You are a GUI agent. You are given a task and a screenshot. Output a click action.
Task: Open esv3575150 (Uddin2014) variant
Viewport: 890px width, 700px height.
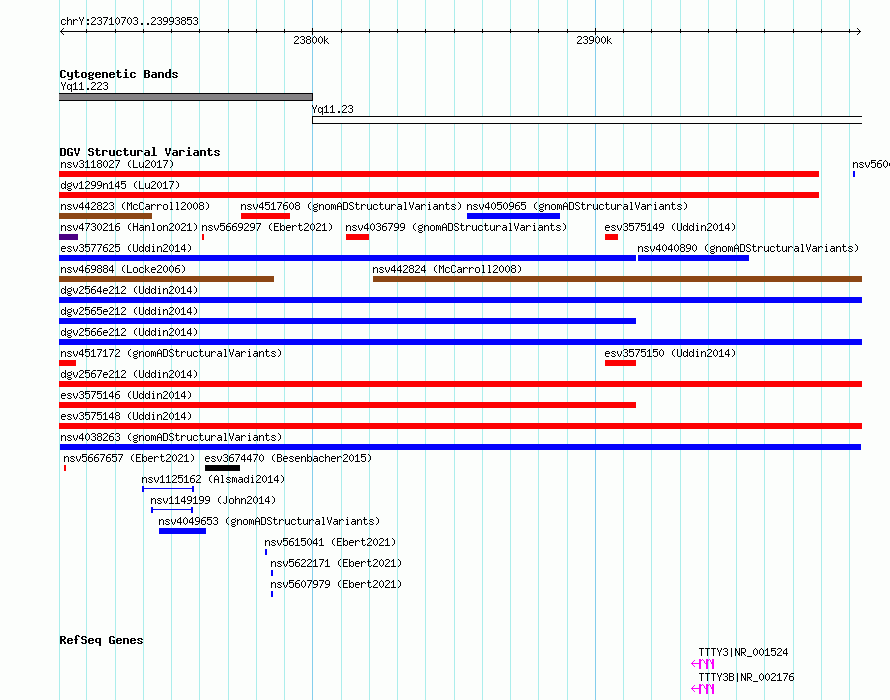pyautogui.click(x=670, y=353)
